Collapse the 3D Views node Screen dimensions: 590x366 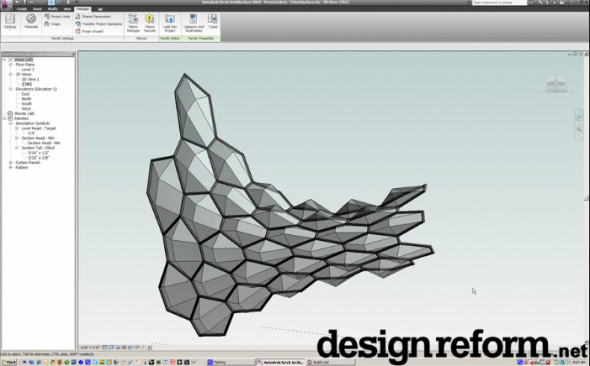pos(11,74)
